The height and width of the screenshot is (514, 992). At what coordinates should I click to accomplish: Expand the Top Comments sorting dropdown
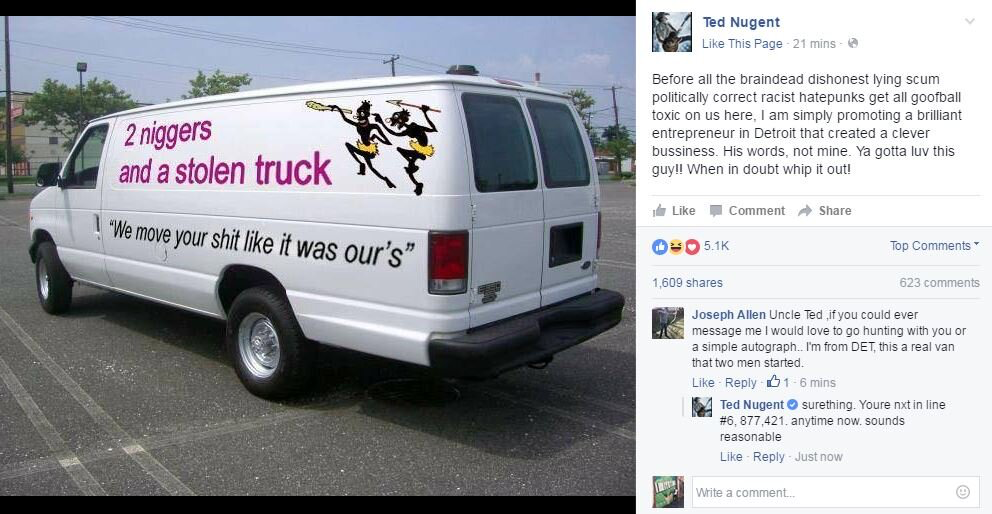tap(934, 246)
